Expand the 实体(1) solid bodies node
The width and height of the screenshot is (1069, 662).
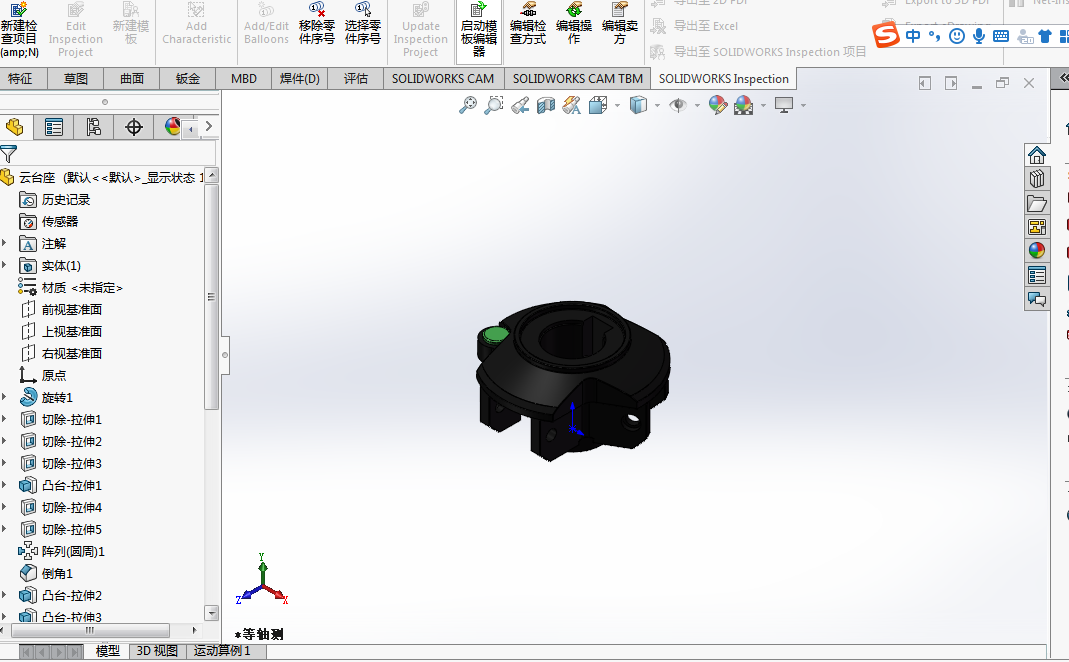(5, 265)
